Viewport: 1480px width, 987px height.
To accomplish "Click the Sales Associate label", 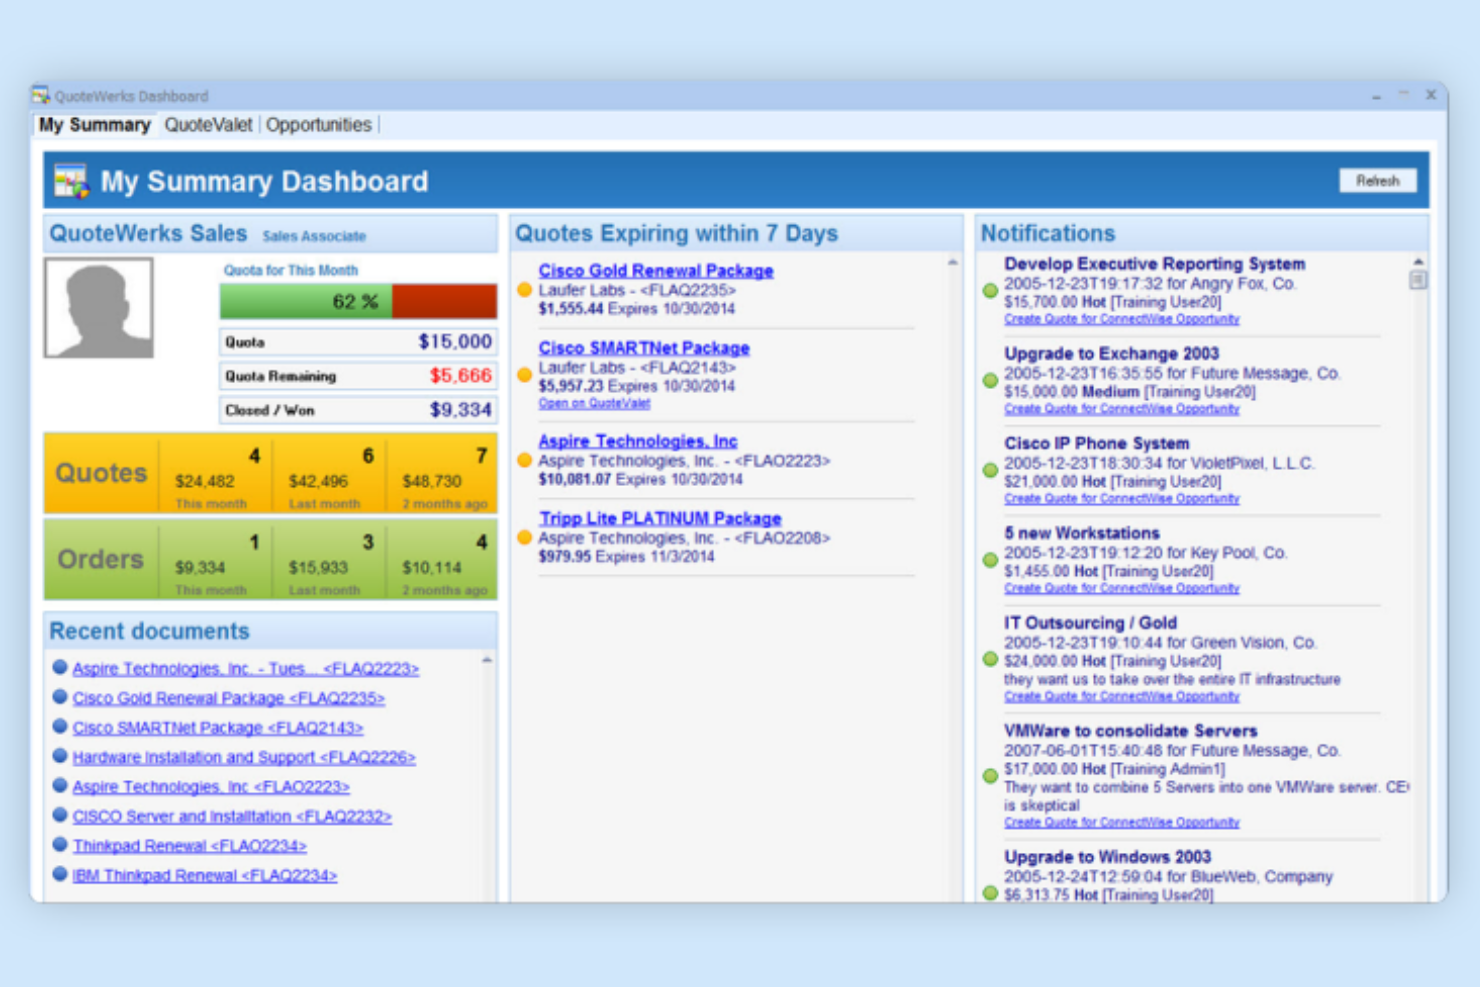I will pyautogui.click(x=314, y=237).
